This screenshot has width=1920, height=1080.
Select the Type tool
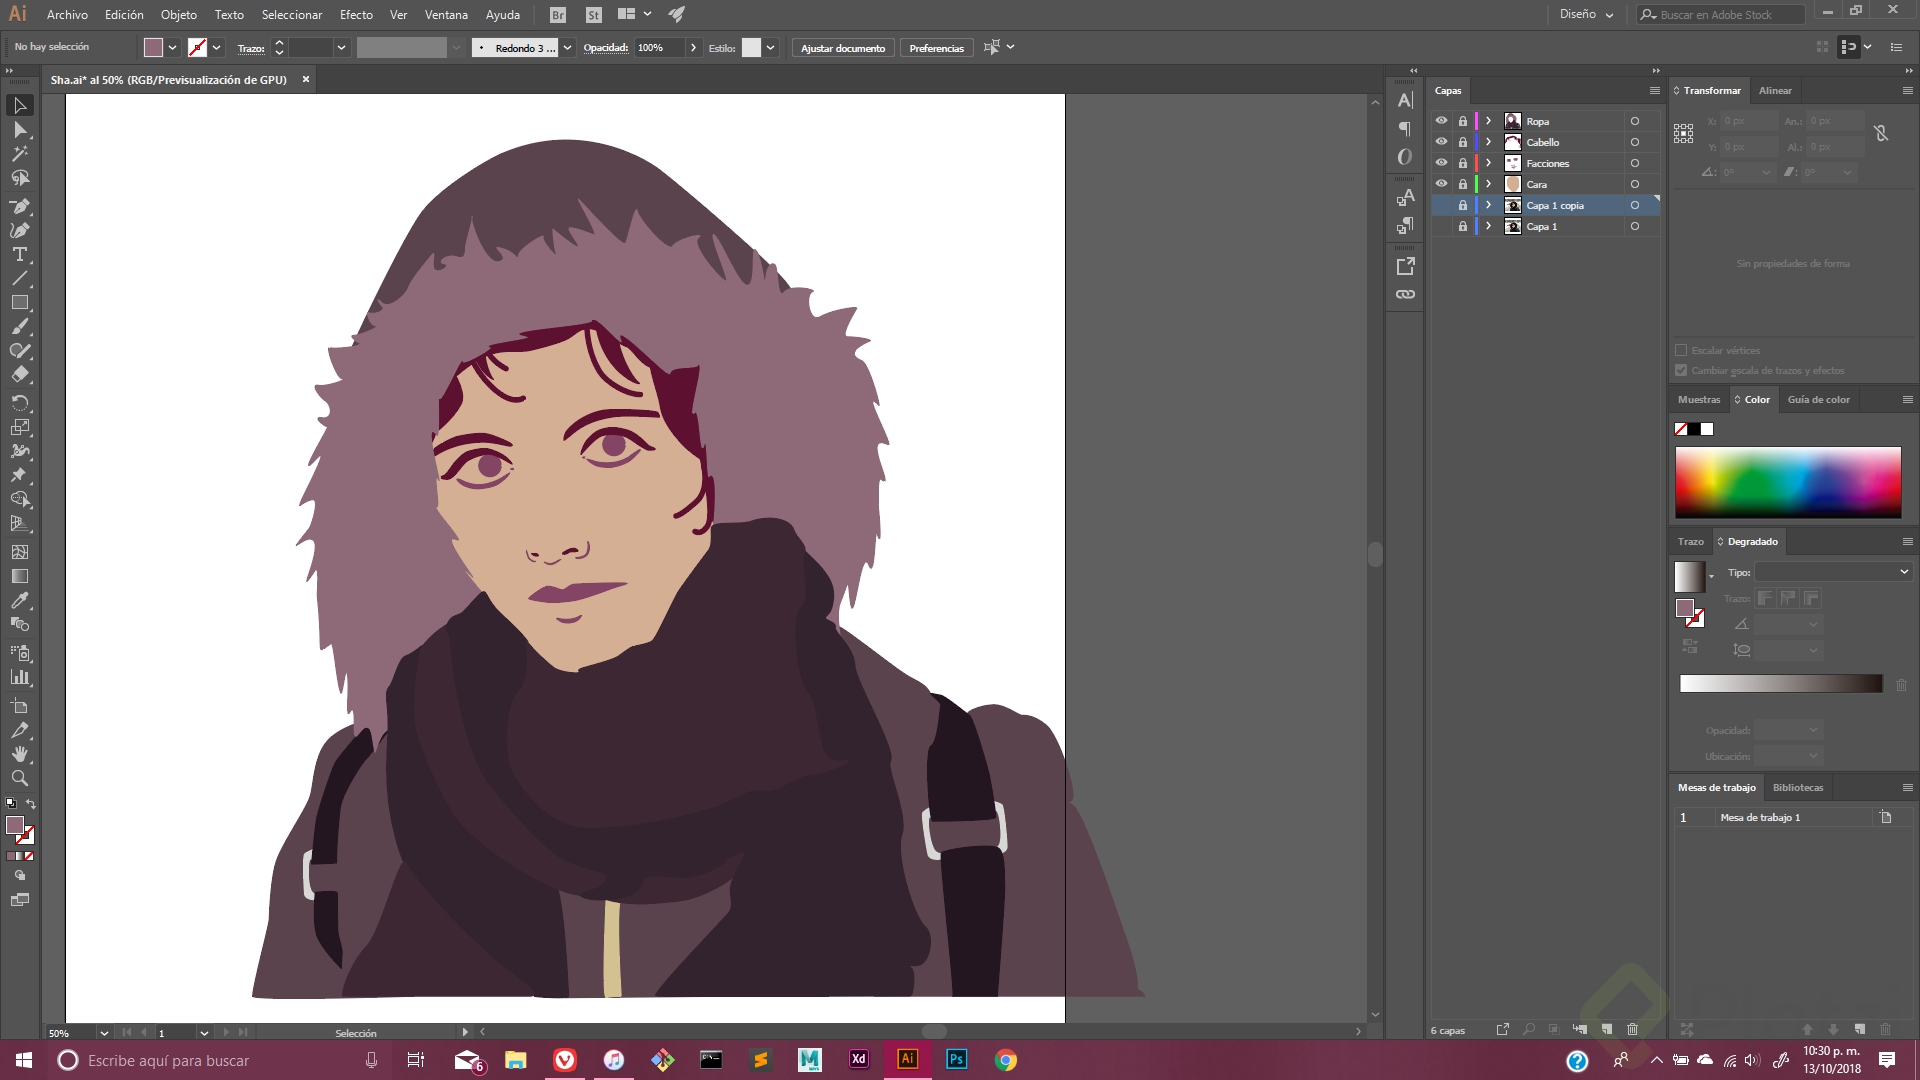[x=19, y=254]
